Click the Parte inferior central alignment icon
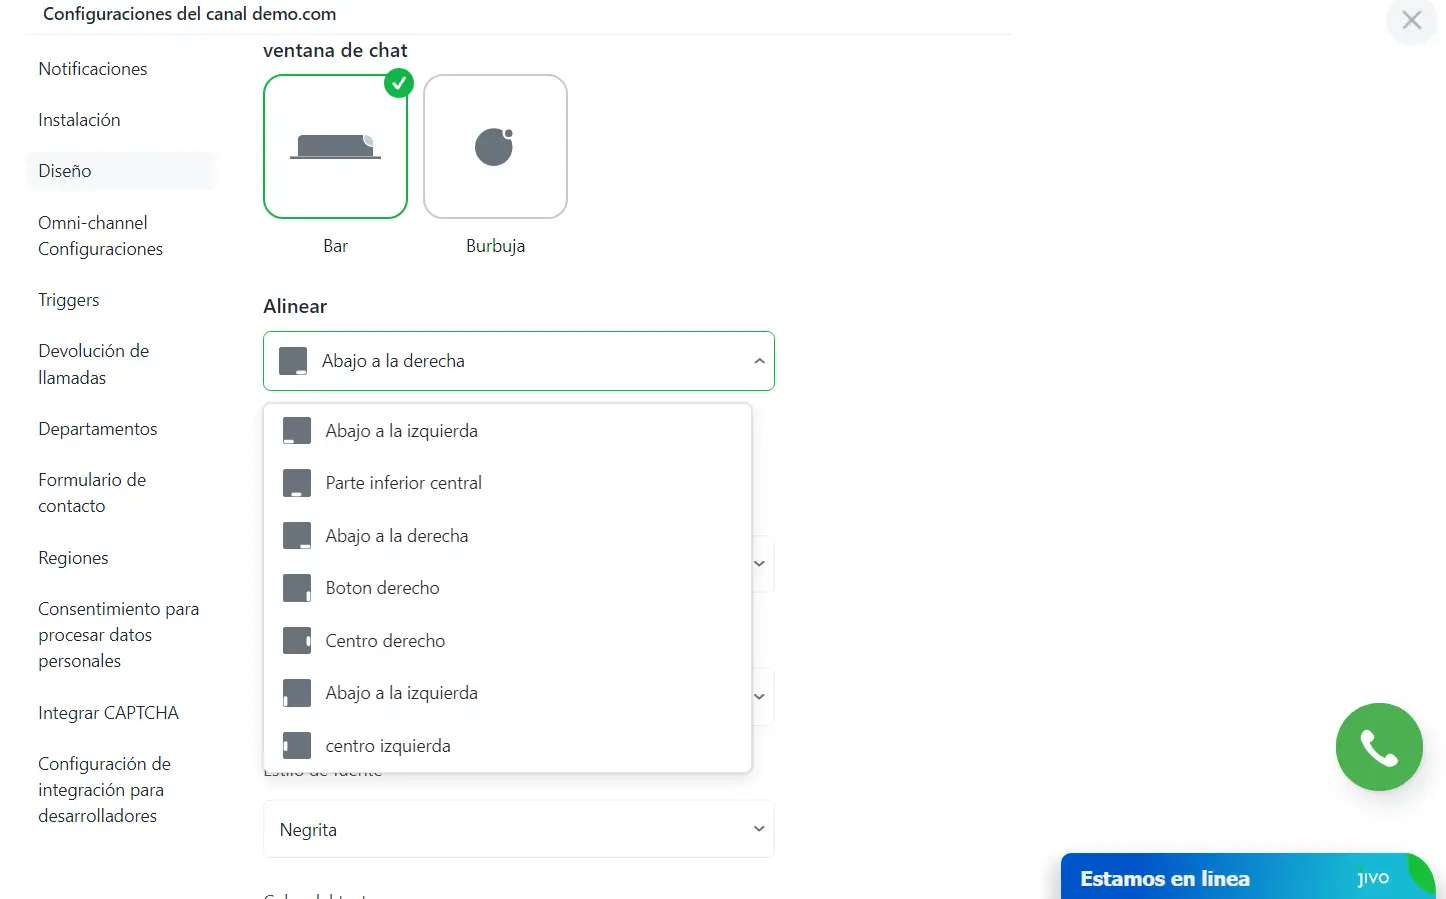 (297, 483)
